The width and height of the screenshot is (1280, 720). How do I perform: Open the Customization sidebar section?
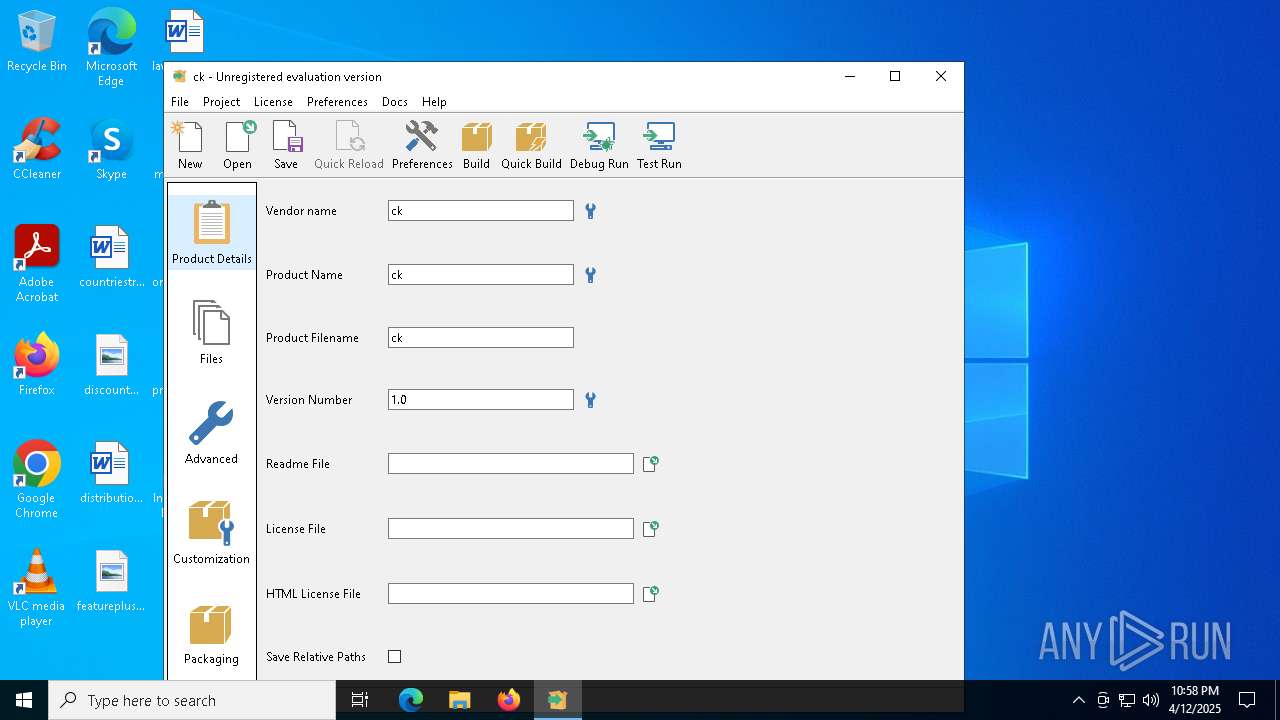[x=212, y=532]
